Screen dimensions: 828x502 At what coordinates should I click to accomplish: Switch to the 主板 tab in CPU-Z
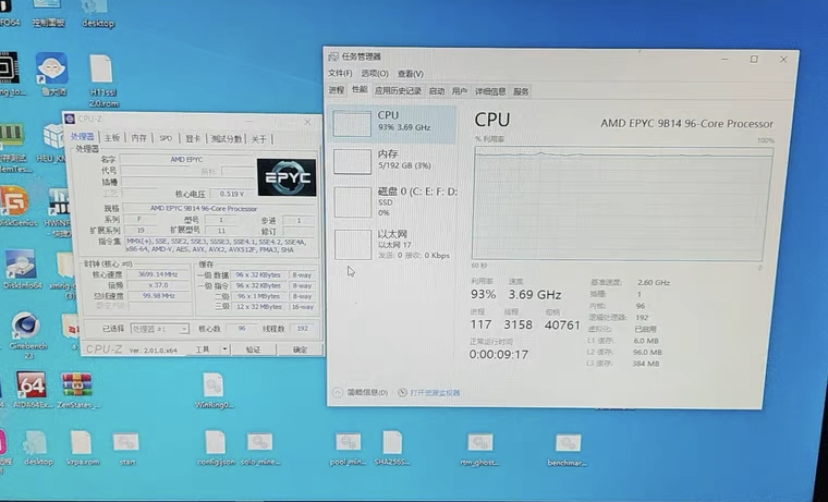(x=112, y=138)
